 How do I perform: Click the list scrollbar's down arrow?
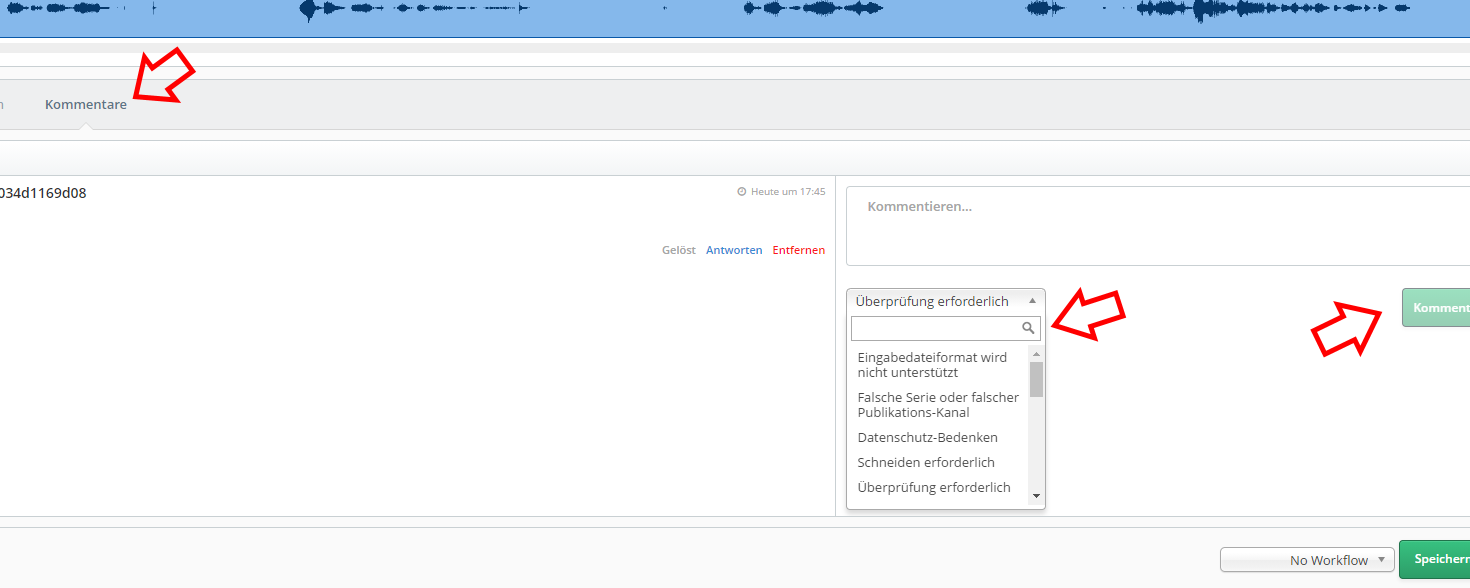[1036, 495]
